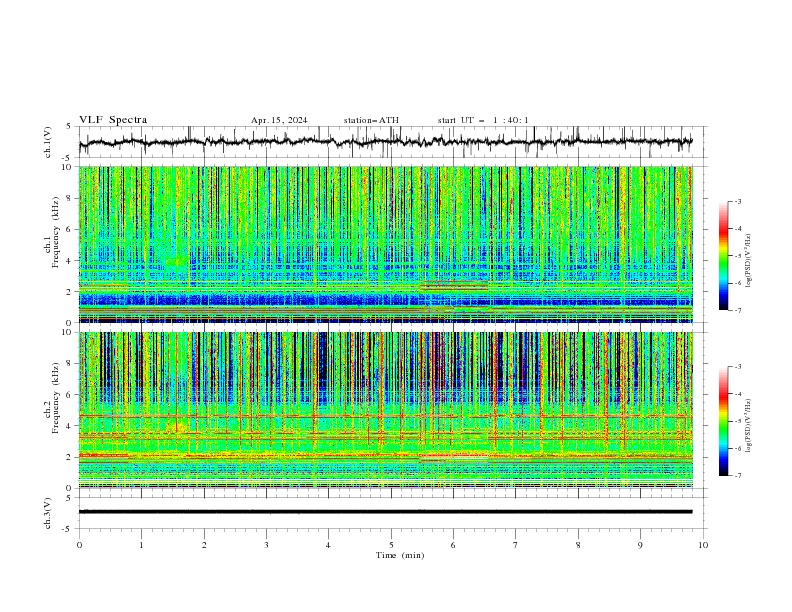Click the lower color bar's log(PSD) label
This screenshot has height=612, width=792.
(x=749, y=426)
